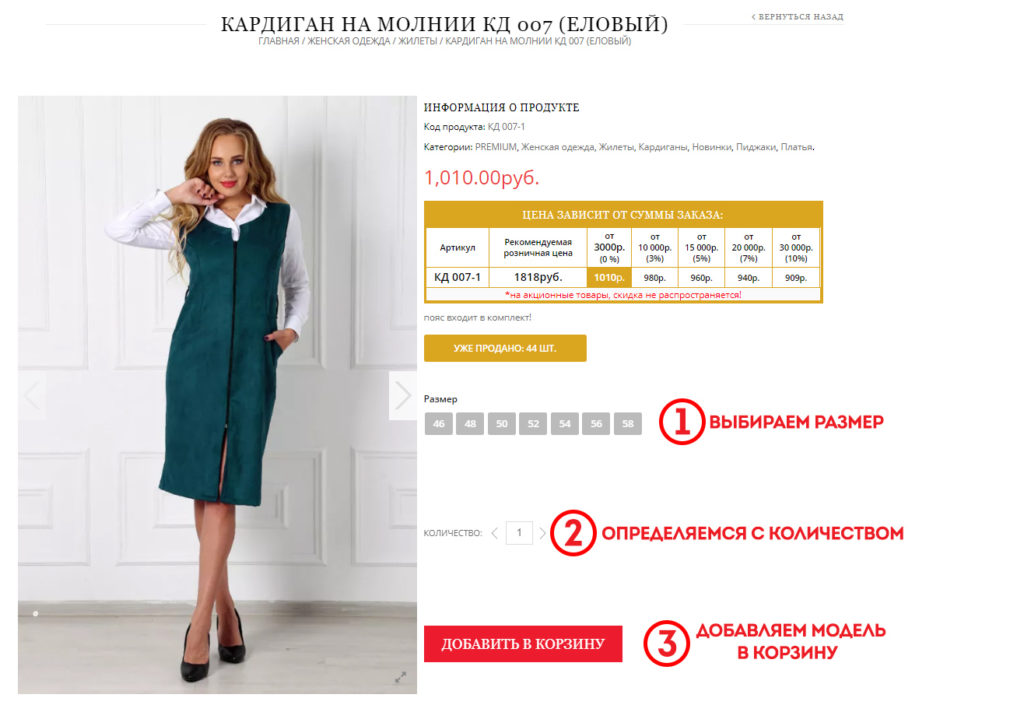Show next product photo with right arrow
1024x705 pixels.
[402, 396]
